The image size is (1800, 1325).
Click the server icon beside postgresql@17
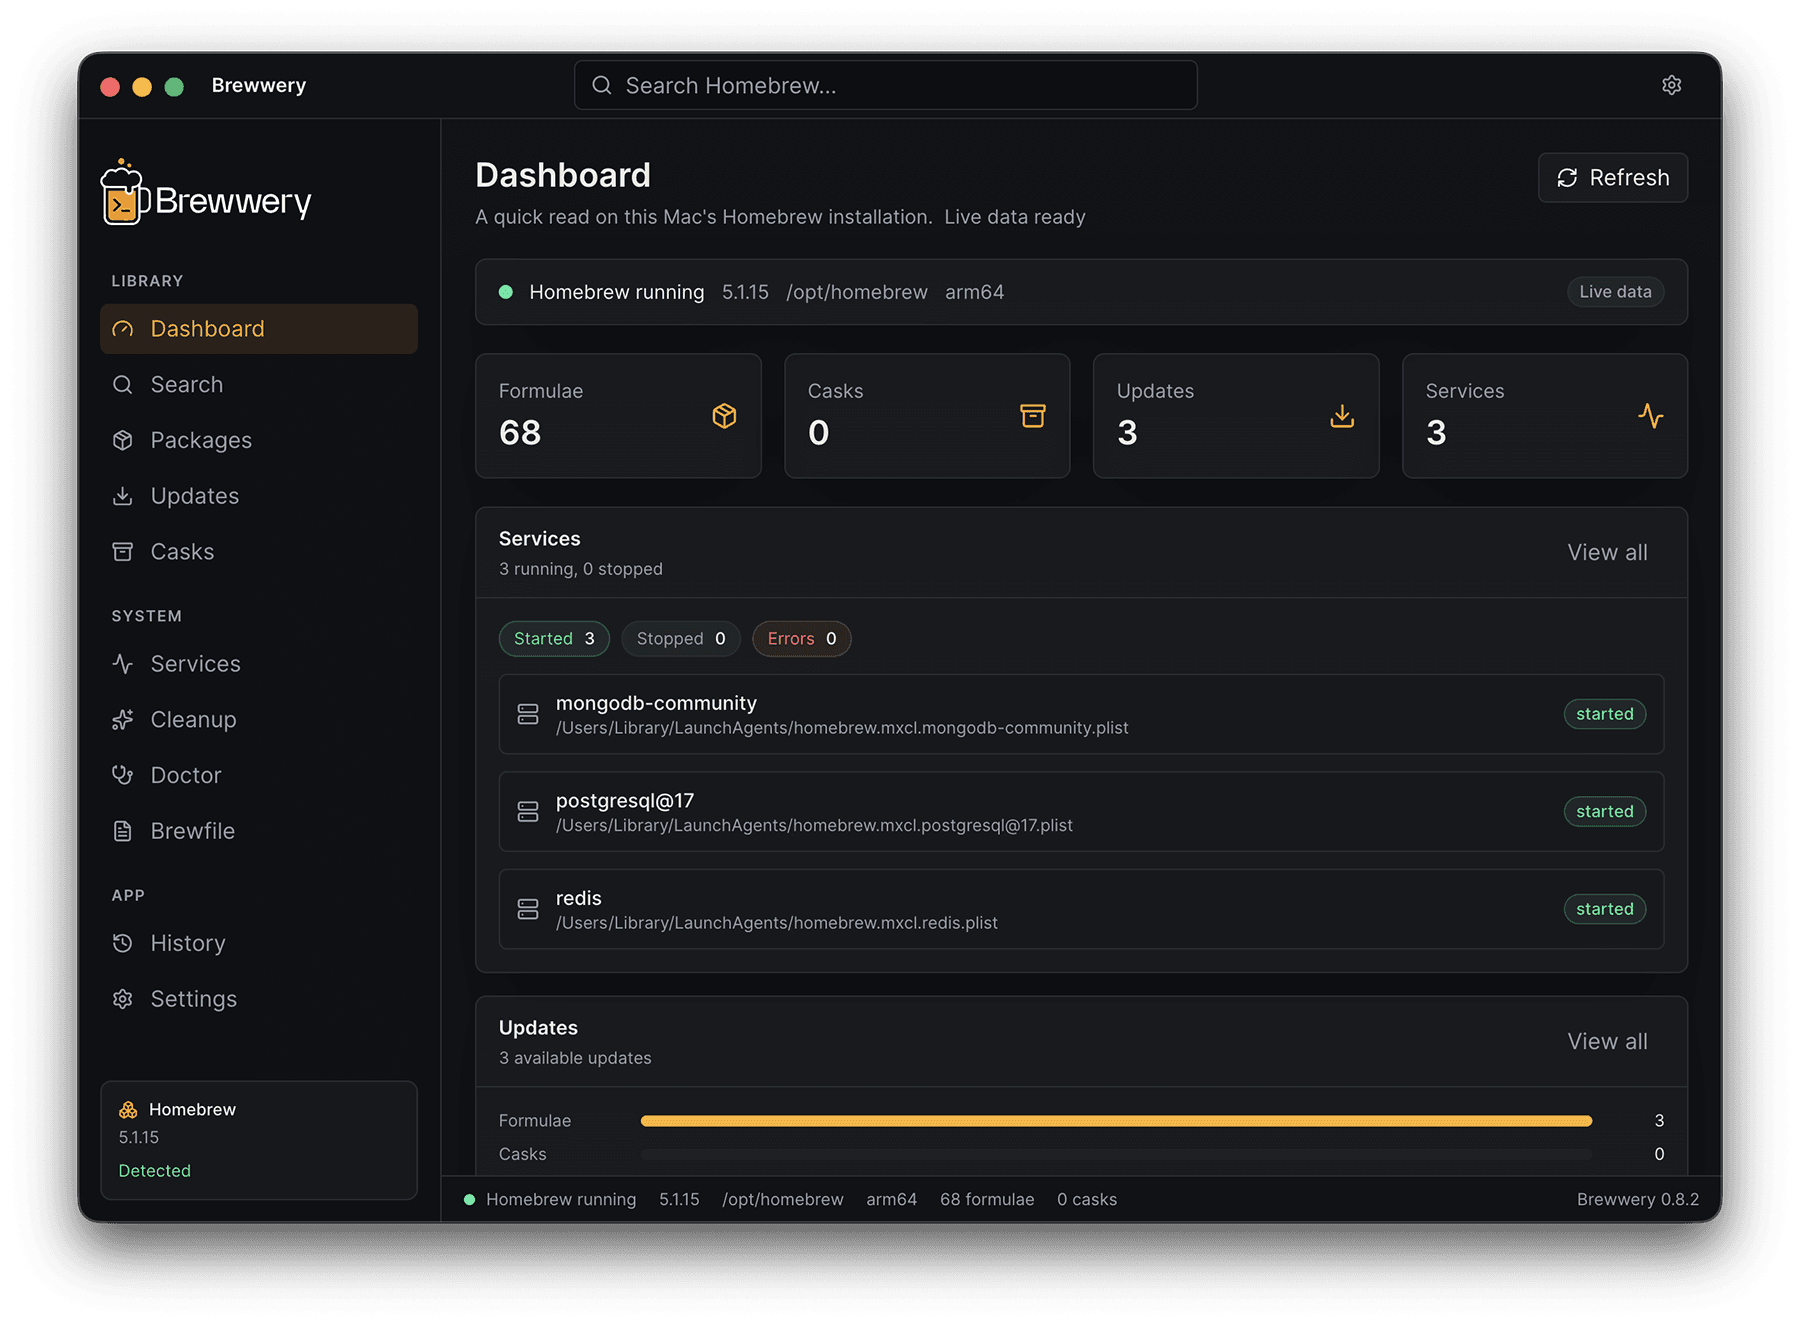click(x=528, y=811)
